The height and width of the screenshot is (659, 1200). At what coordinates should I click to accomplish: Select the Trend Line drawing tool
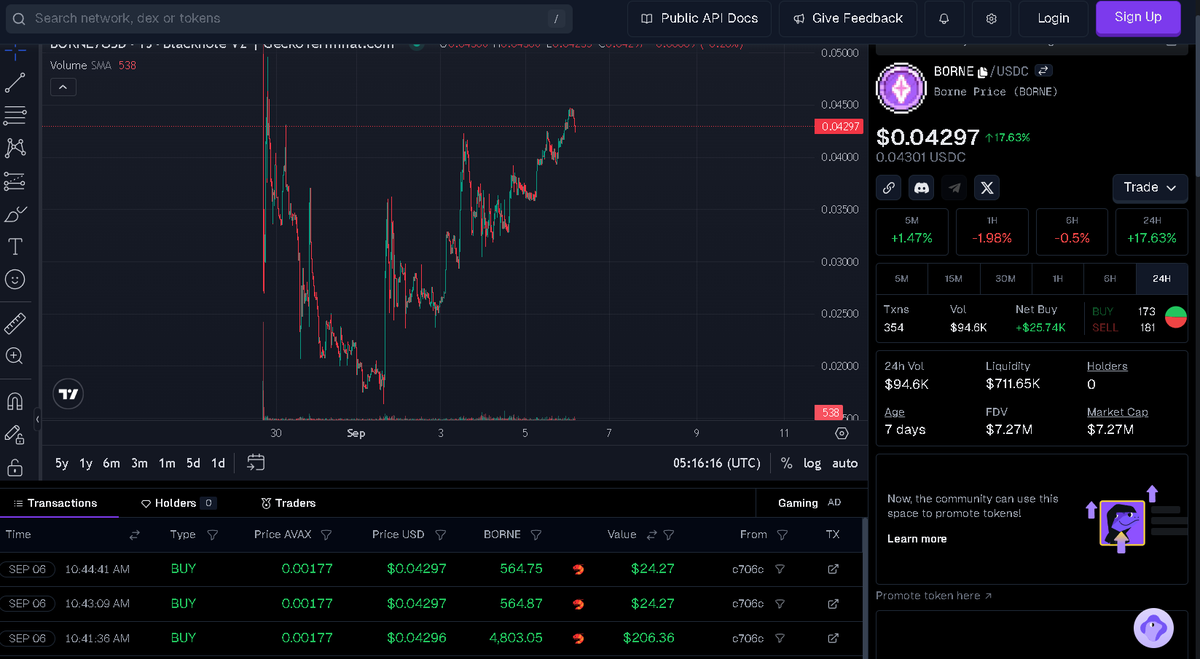pyautogui.click(x=14, y=82)
